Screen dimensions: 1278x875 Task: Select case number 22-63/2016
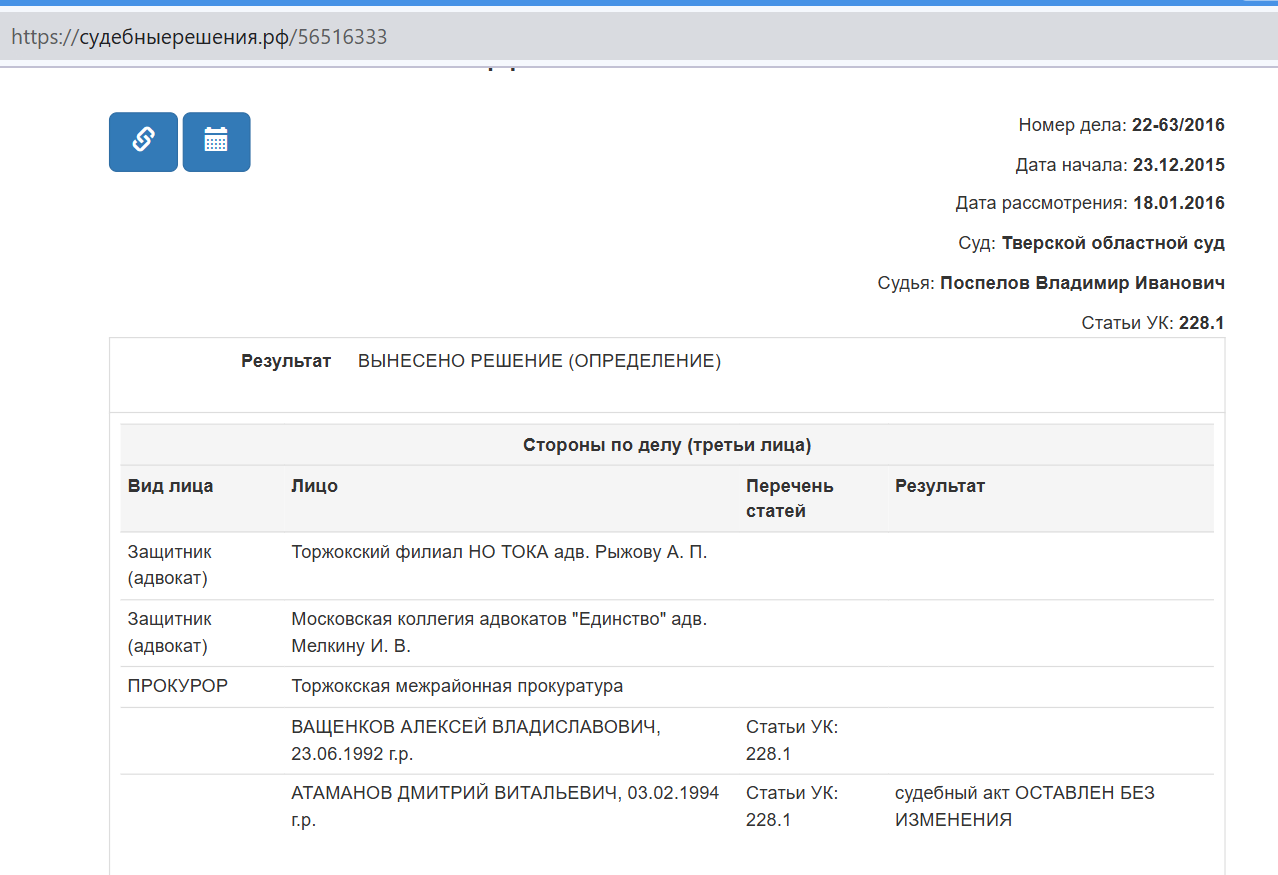pos(1178,125)
